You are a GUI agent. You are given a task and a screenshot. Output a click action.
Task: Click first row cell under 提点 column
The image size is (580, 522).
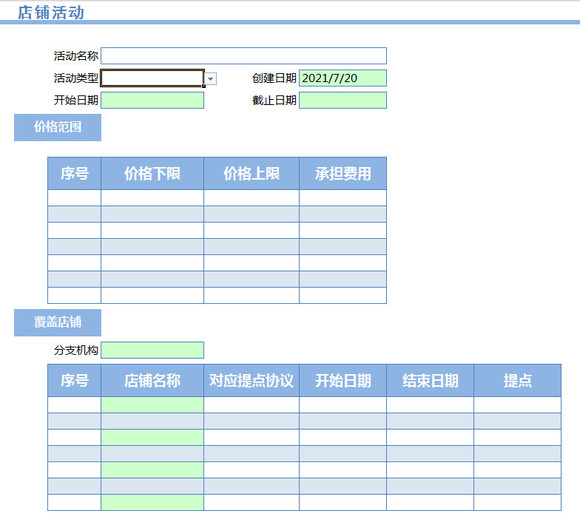point(517,405)
